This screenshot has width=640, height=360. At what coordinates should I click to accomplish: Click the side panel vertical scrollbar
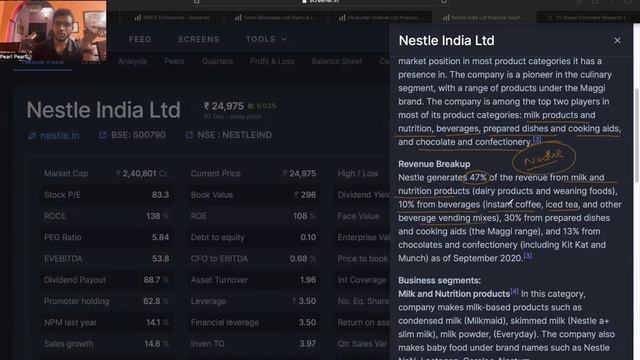pos(637,135)
